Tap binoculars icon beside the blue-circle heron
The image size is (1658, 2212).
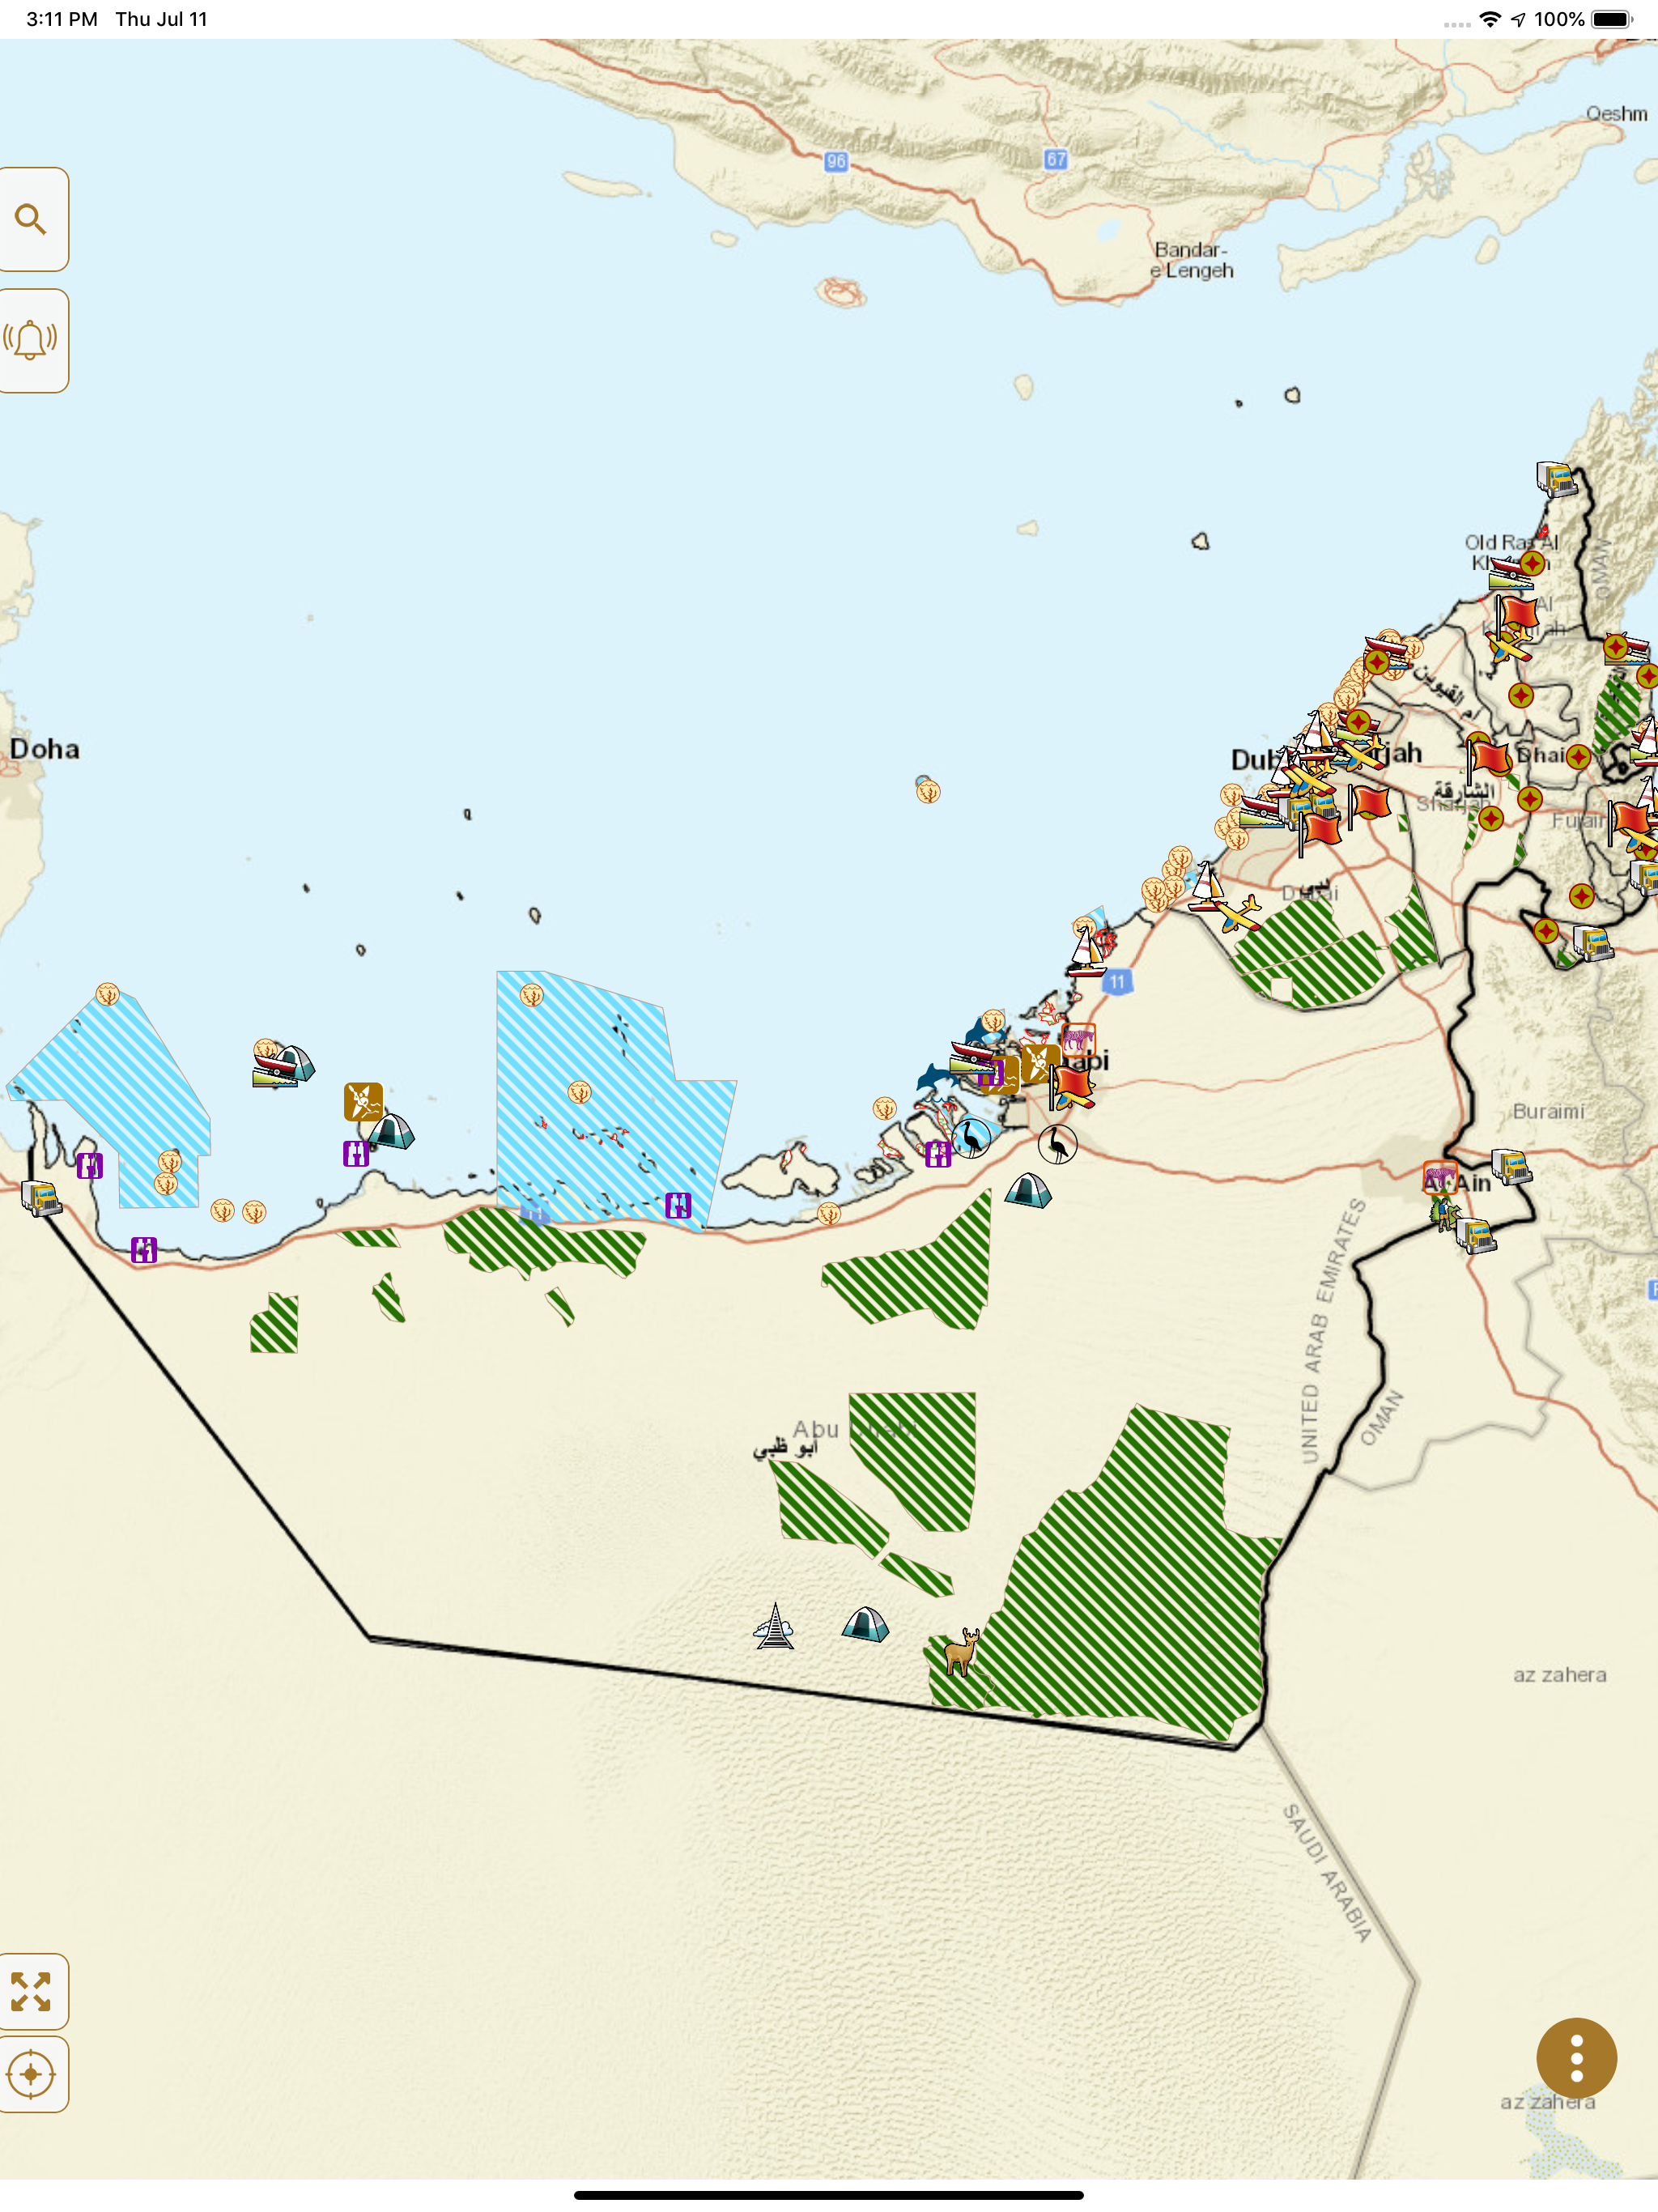pyautogui.click(x=938, y=1154)
